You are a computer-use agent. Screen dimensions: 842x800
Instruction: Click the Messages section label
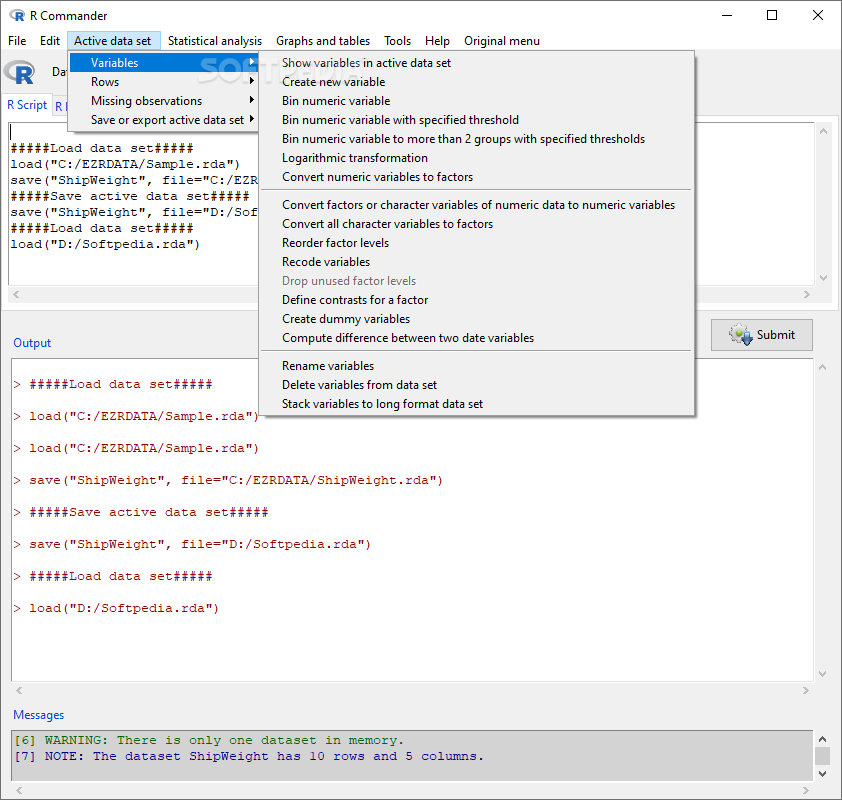[x=39, y=715]
